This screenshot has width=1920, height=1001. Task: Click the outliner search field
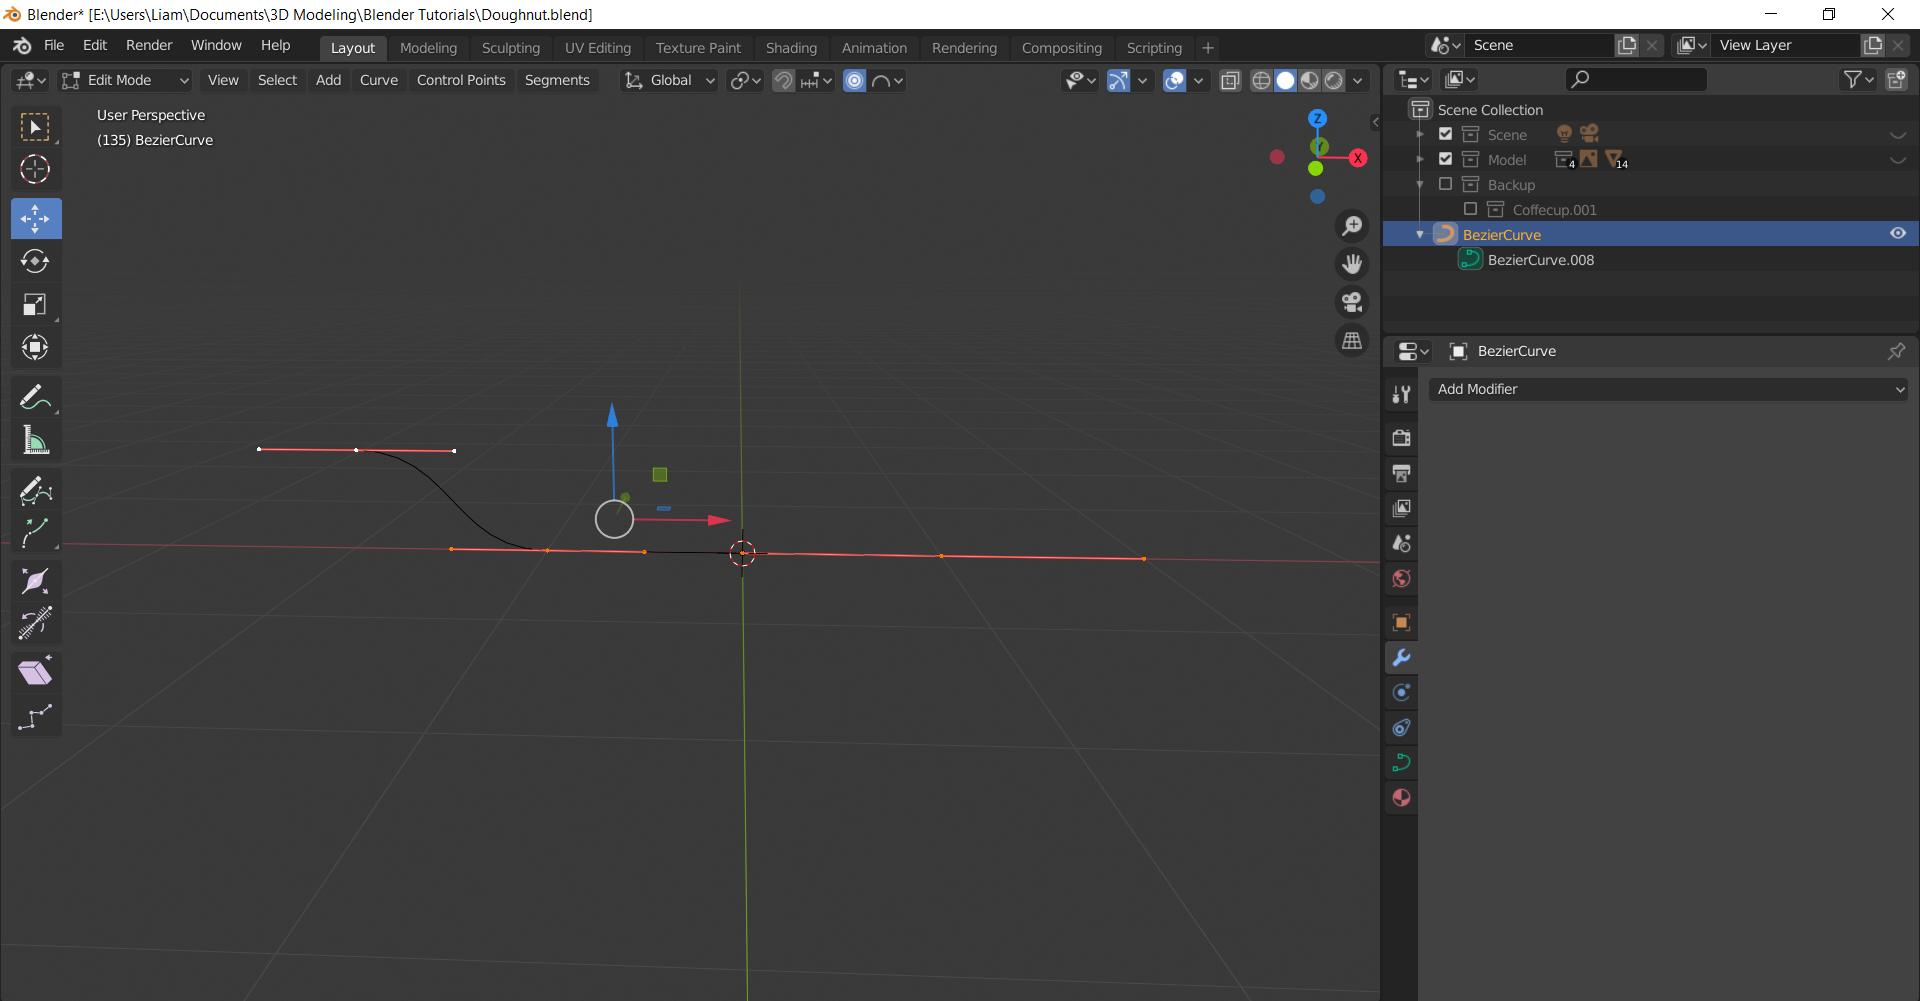tap(1636, 79)
